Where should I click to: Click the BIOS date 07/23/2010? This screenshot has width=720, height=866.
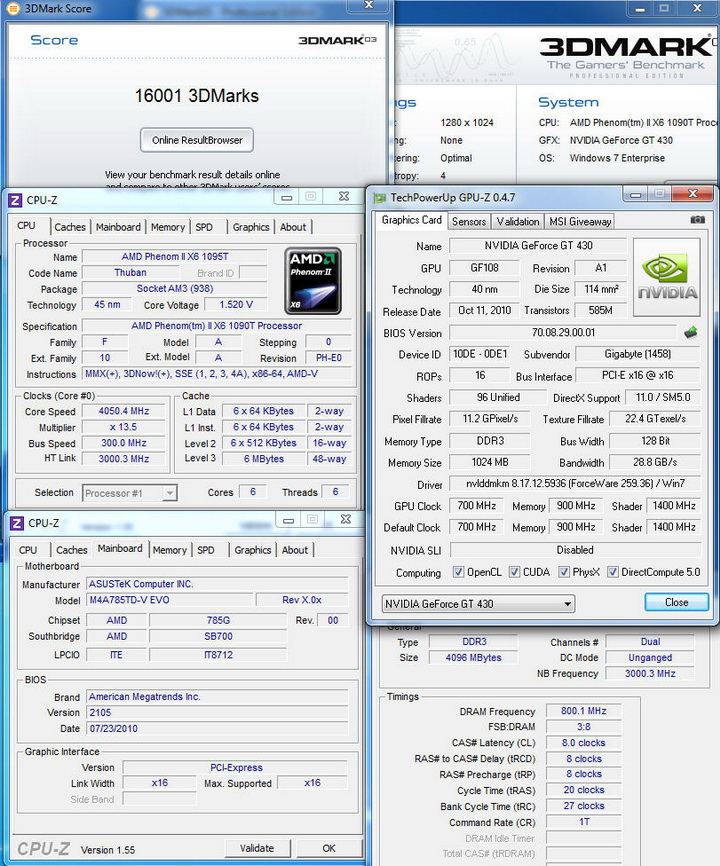(218, 728)
